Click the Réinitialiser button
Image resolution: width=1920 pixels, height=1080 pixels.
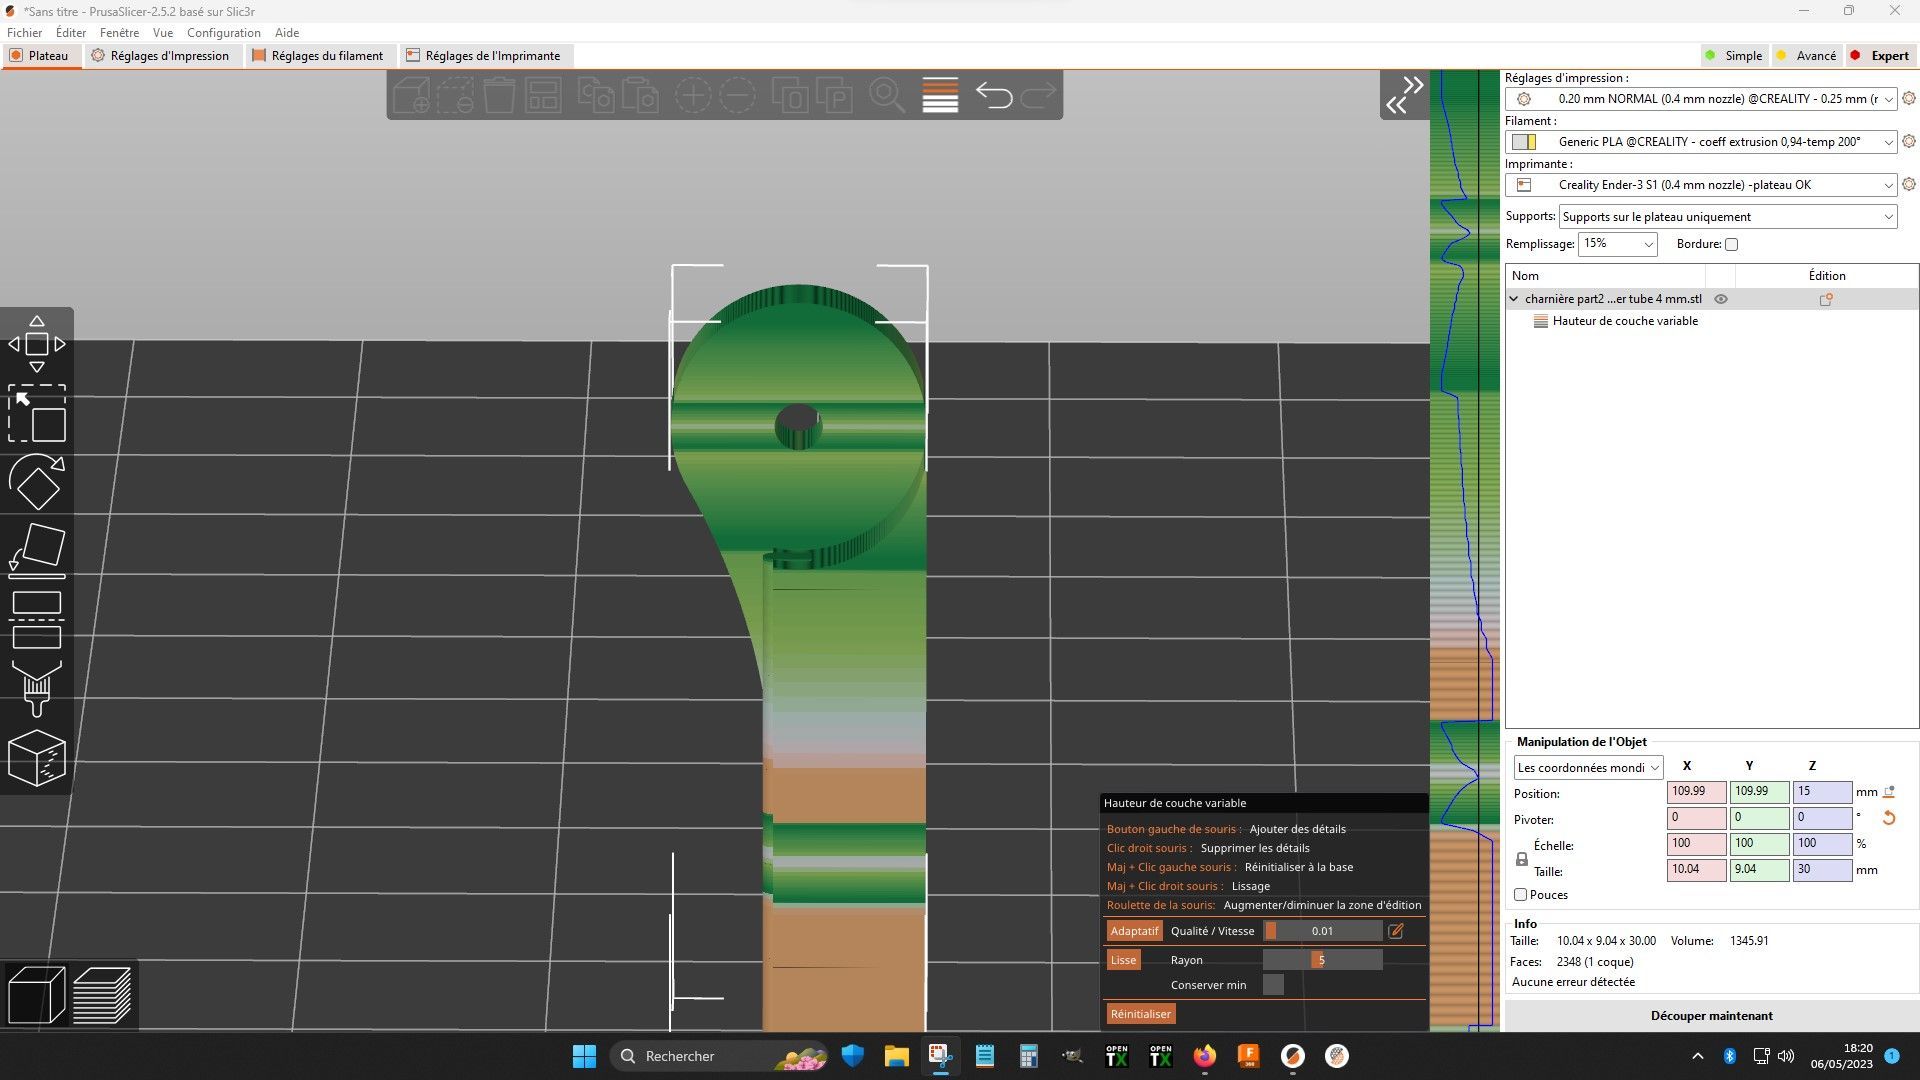pos(1140,1014)
